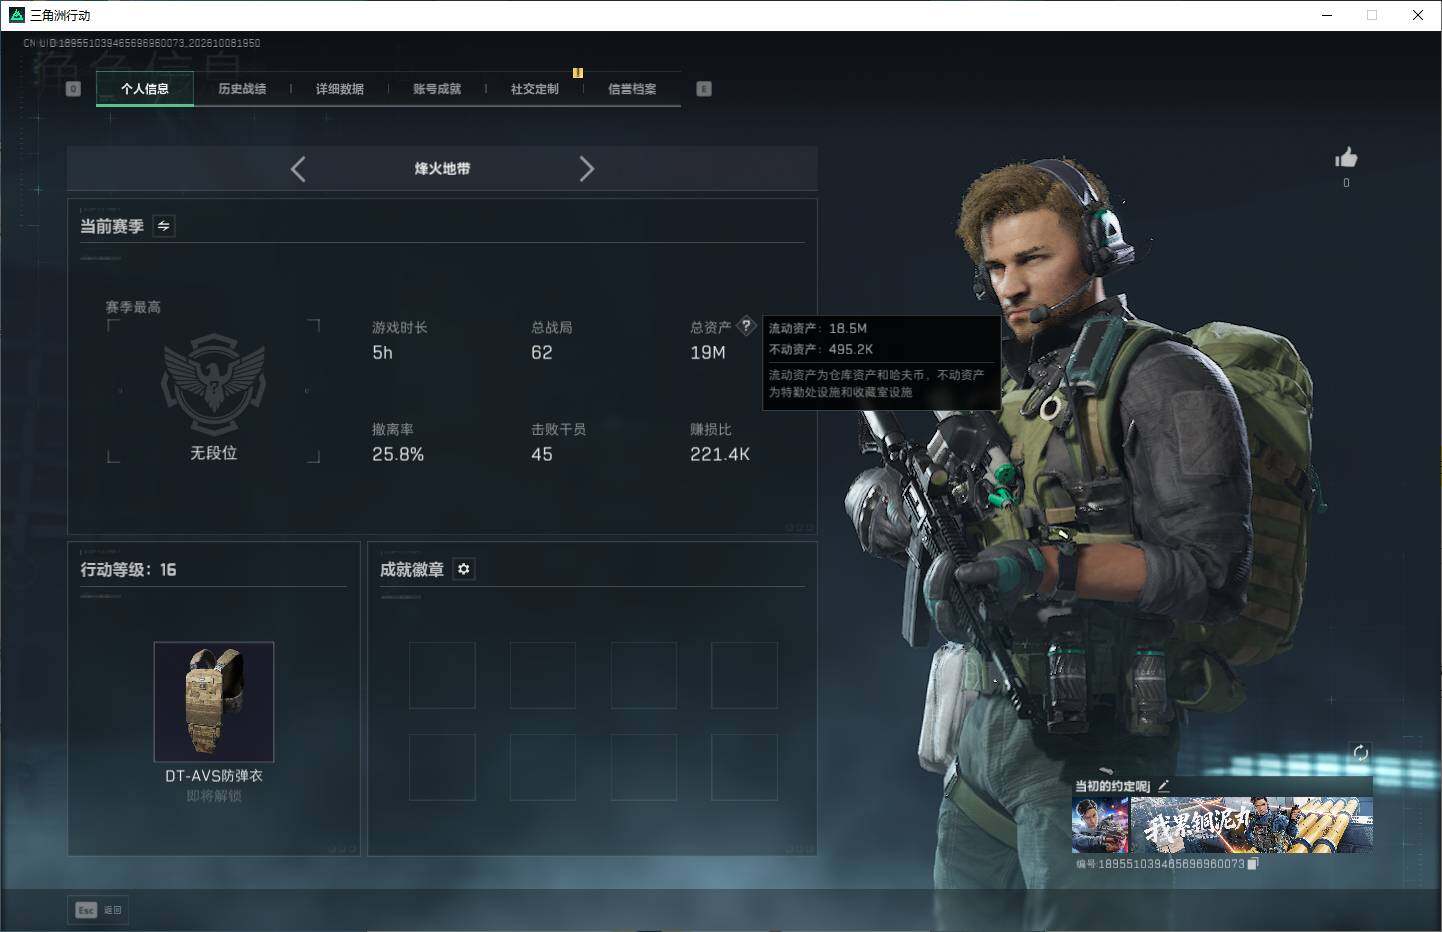Open the 详细数据 tab
Screen dimensions: 1442x932
click(x=340, y=89)
